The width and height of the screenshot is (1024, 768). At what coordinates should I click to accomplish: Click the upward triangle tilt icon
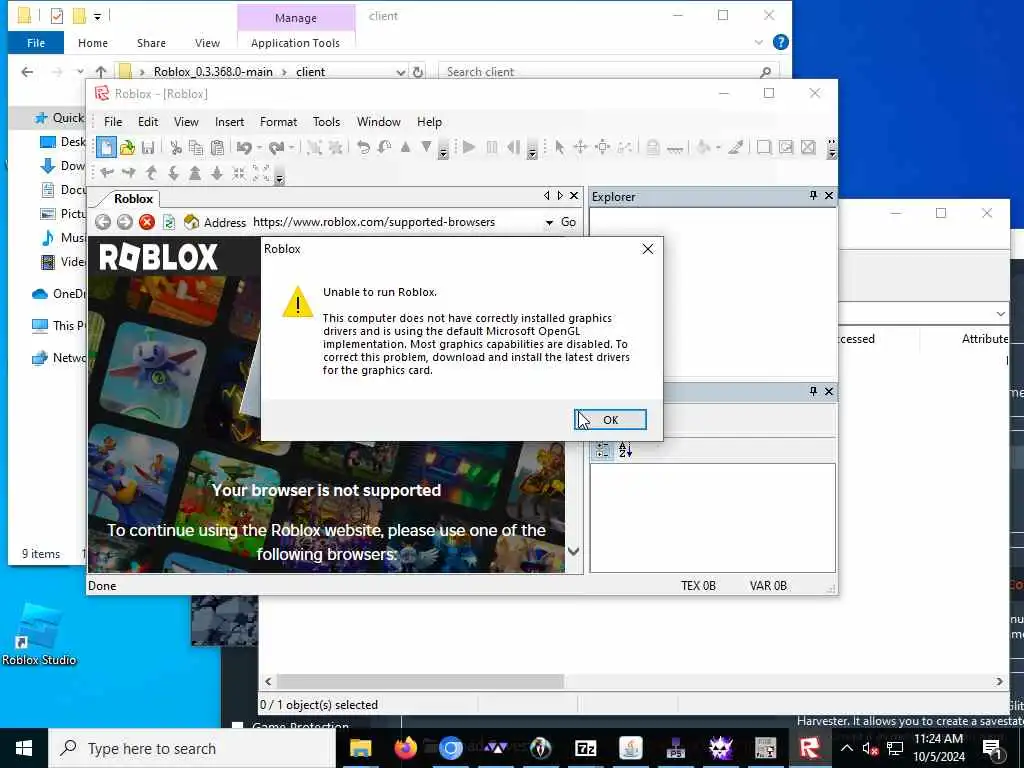[406, 147]
